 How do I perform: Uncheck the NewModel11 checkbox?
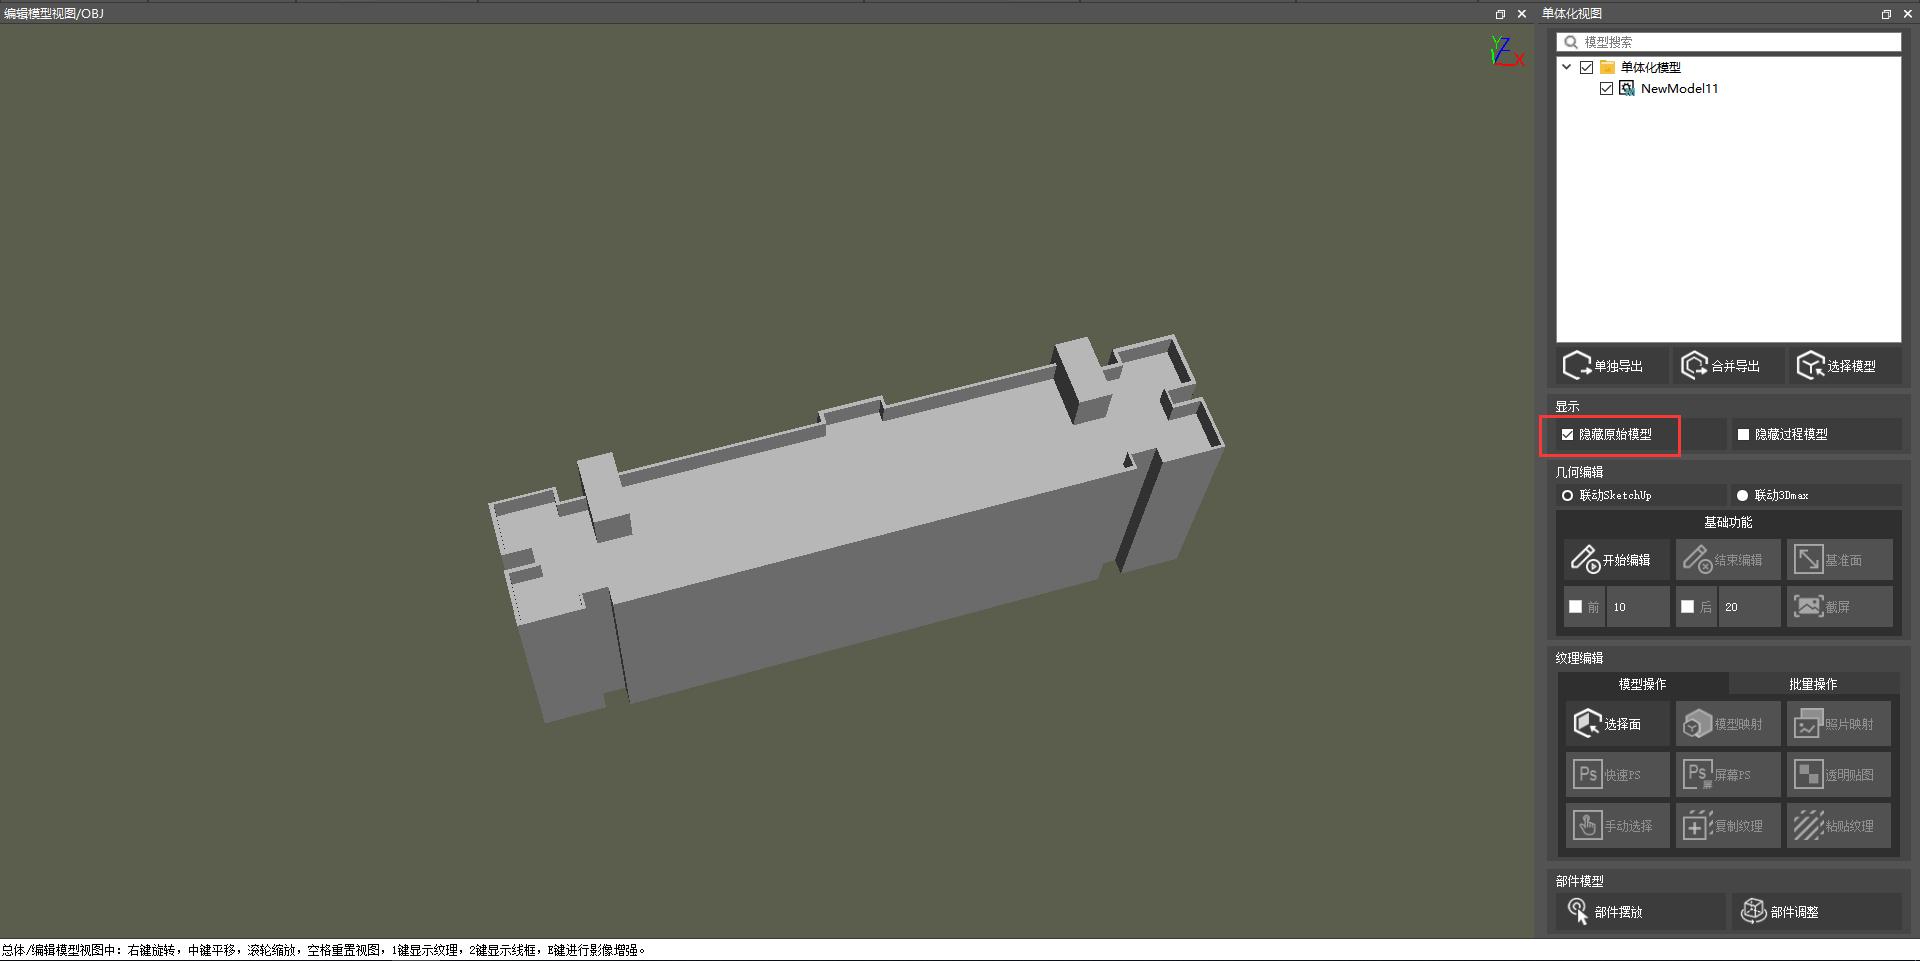(1607, 89)
